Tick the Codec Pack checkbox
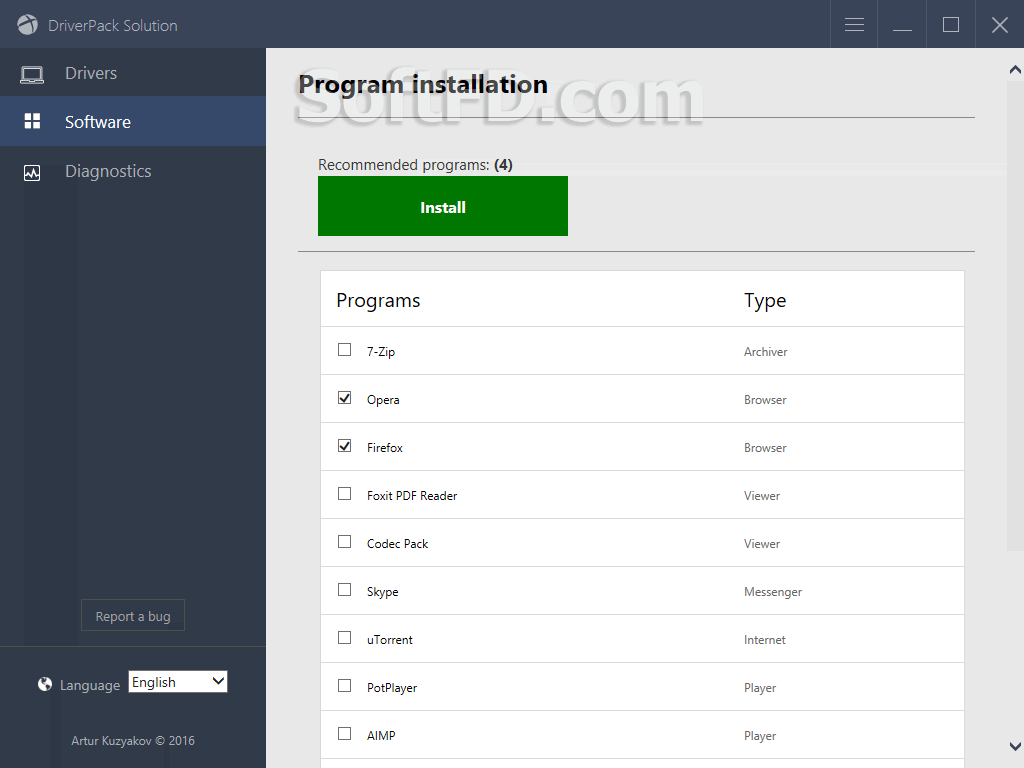Viewport: 1024px width, 768px height. click(x=344, y=541)
